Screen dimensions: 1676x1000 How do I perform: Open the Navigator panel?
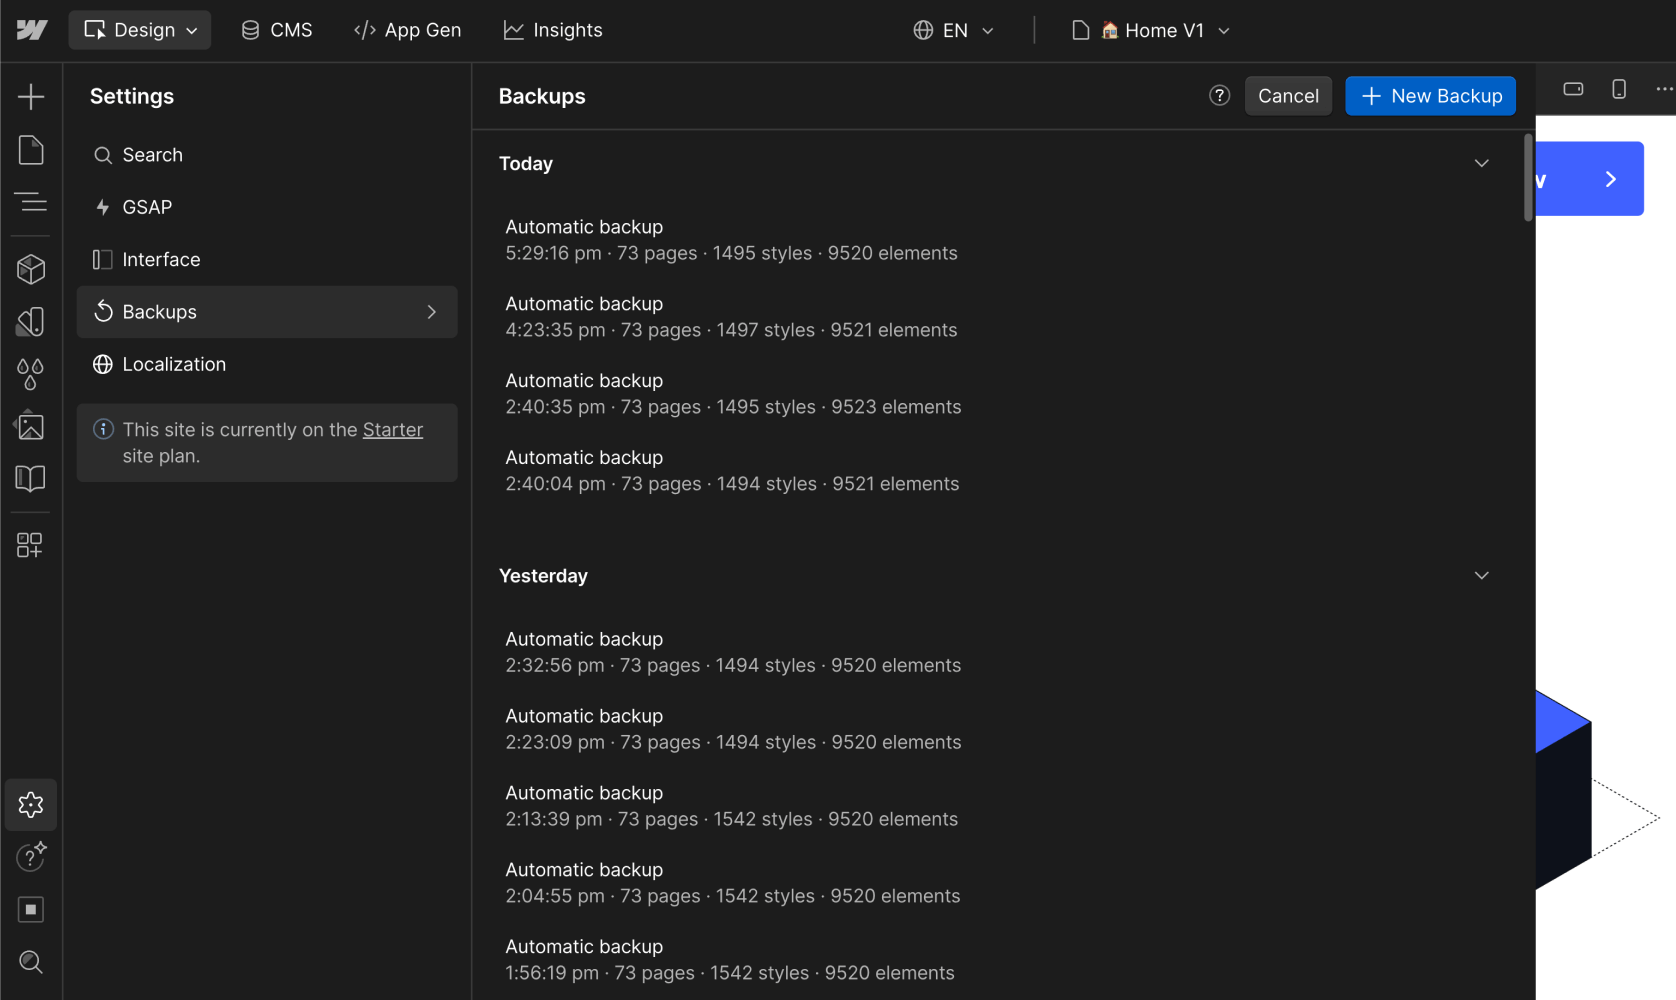pyautogui.click(x=31, y=202)
